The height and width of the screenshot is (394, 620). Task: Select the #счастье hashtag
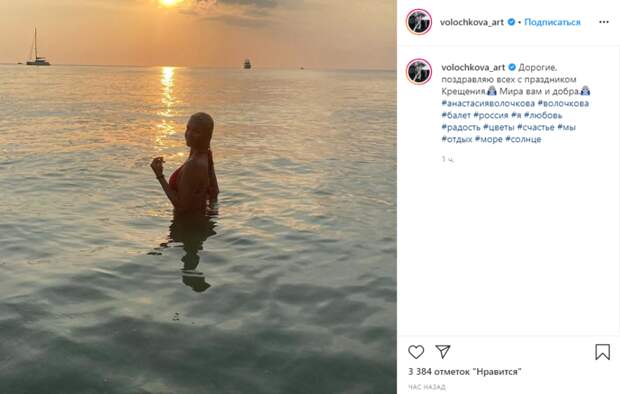(536, 127)
